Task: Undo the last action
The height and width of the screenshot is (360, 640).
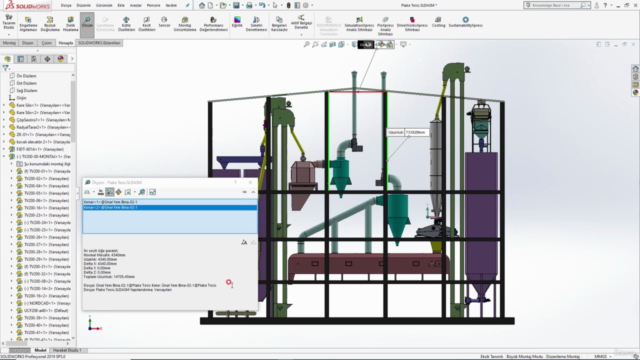Action: [x=262, y=5]
